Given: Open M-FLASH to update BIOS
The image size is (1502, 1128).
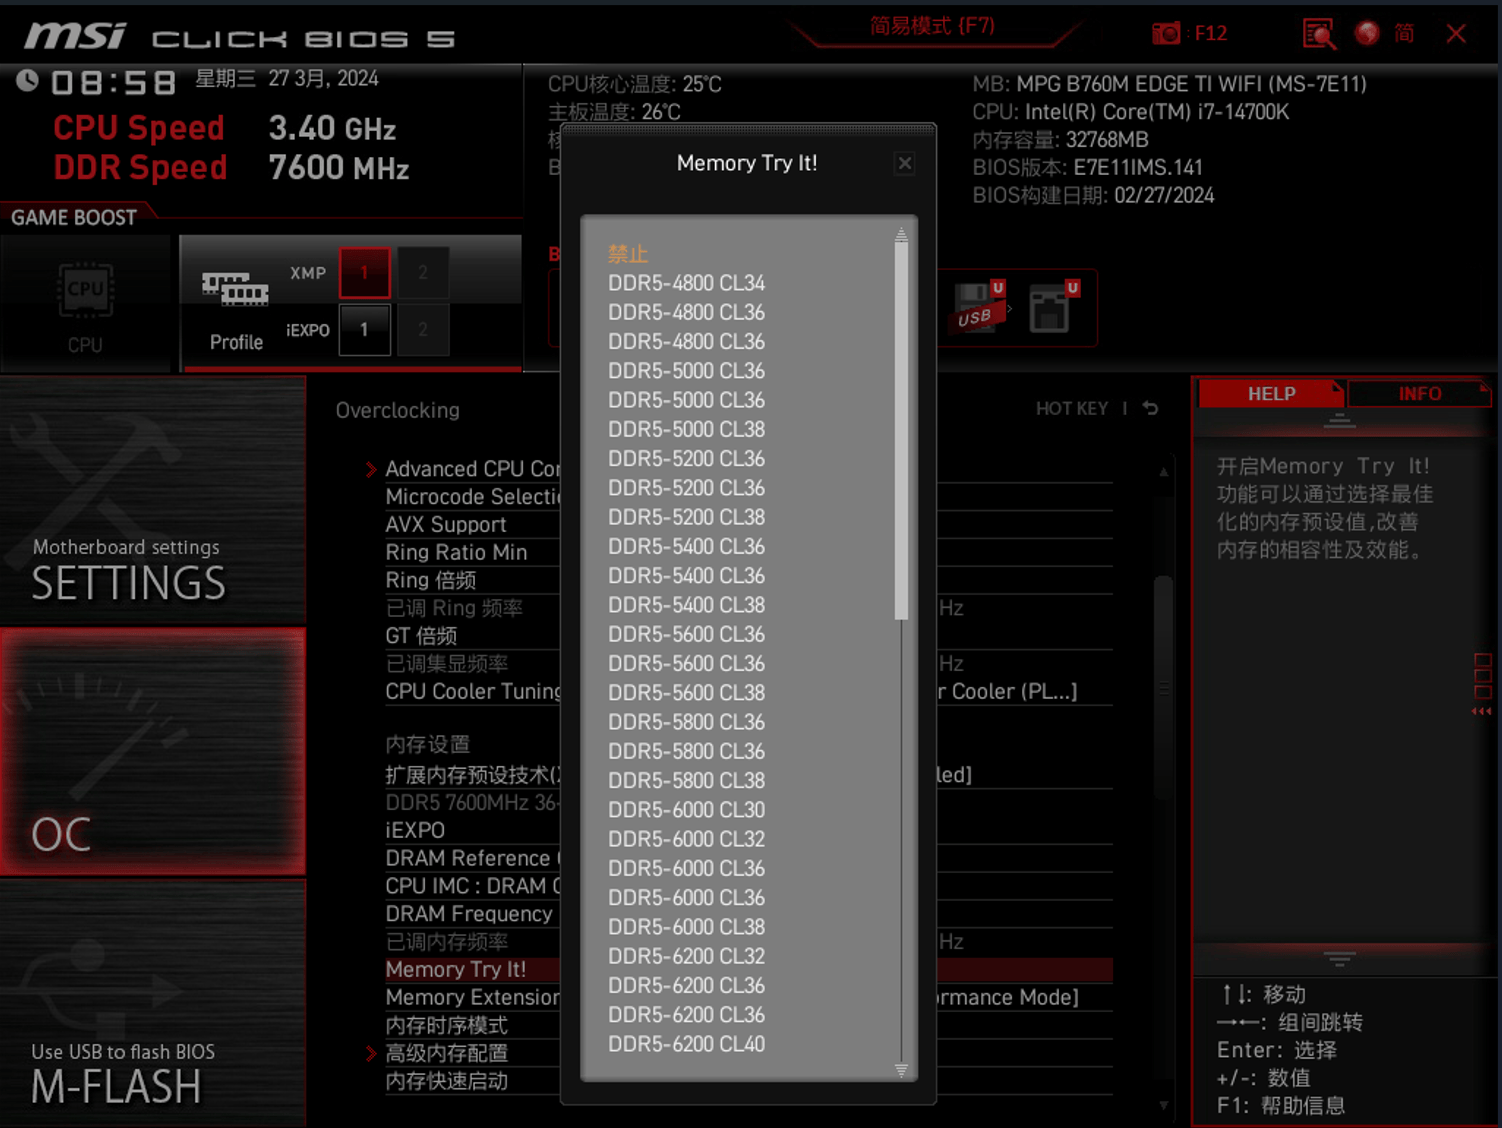Looking at the screenshot, I should tap(117, 1087).
